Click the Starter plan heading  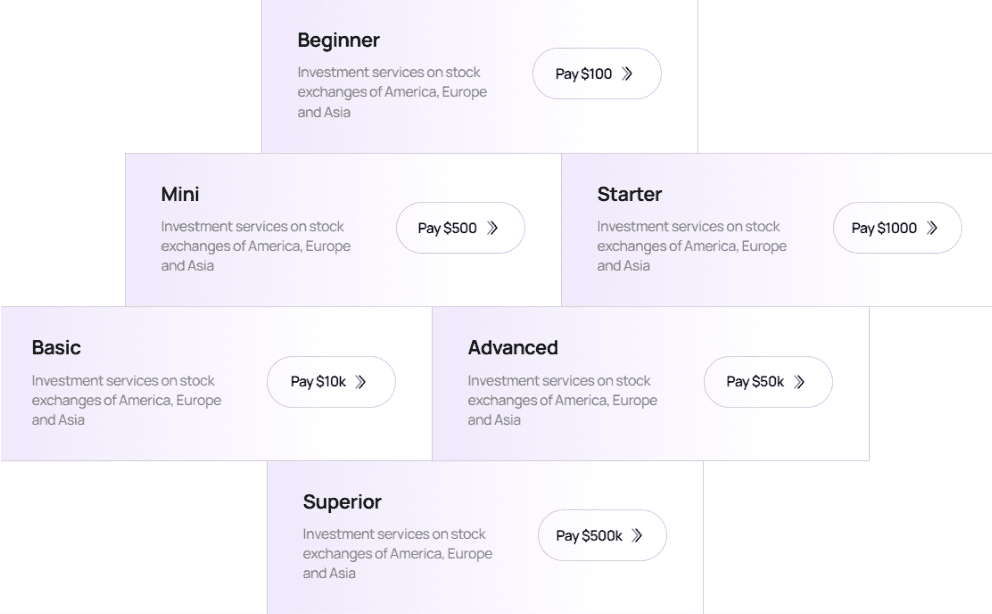(x=629, y=194)
